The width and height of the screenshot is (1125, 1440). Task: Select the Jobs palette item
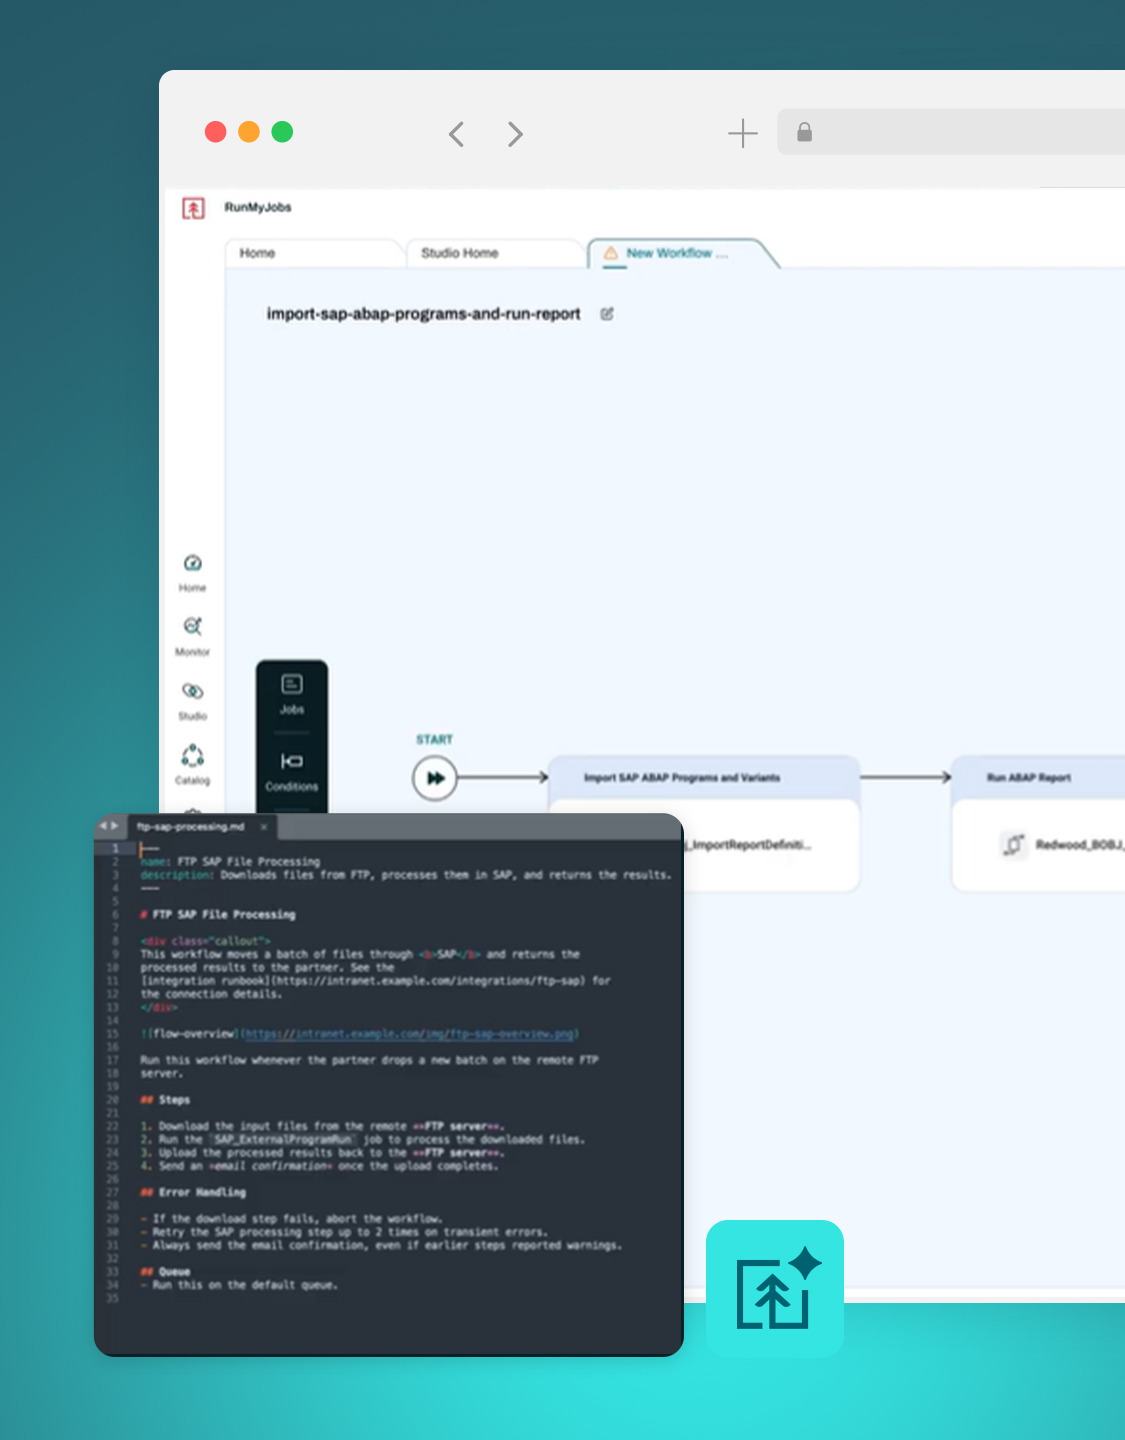pos(292,694)
